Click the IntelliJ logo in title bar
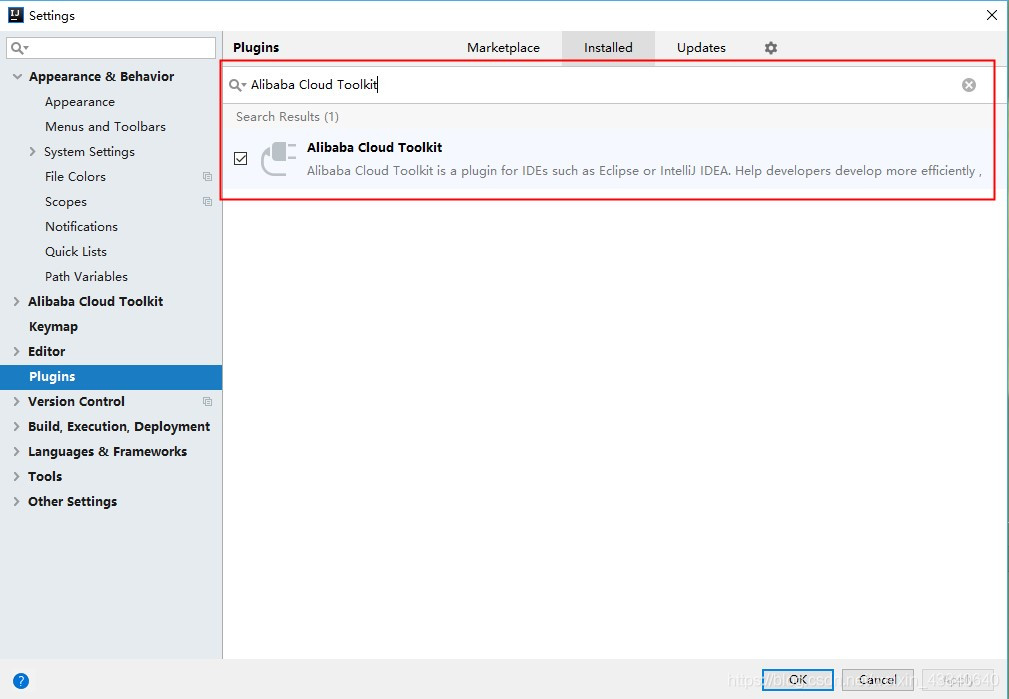 15,15
